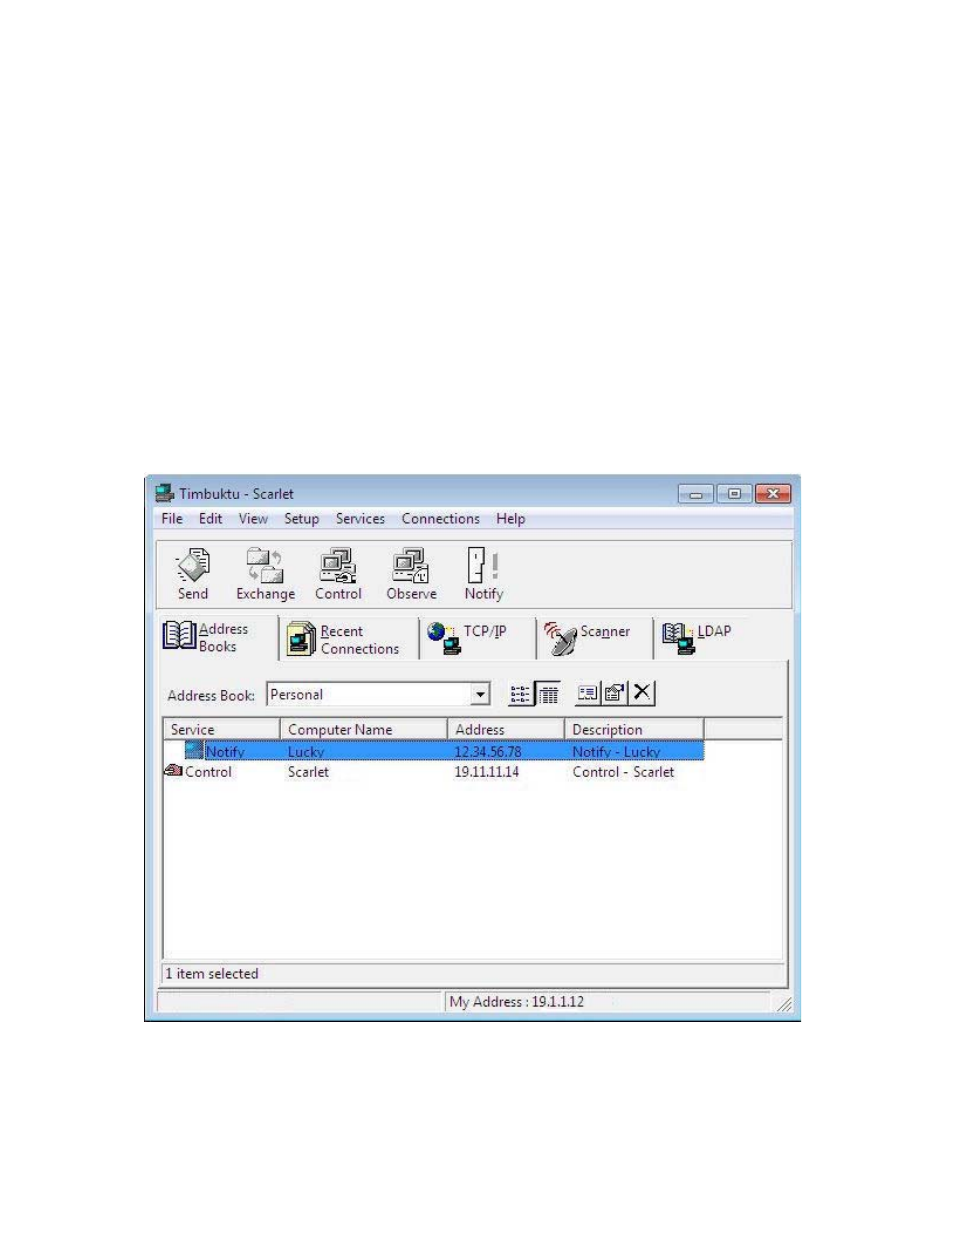
Task: Open the Help menu
Action: (x=510, y=519)
